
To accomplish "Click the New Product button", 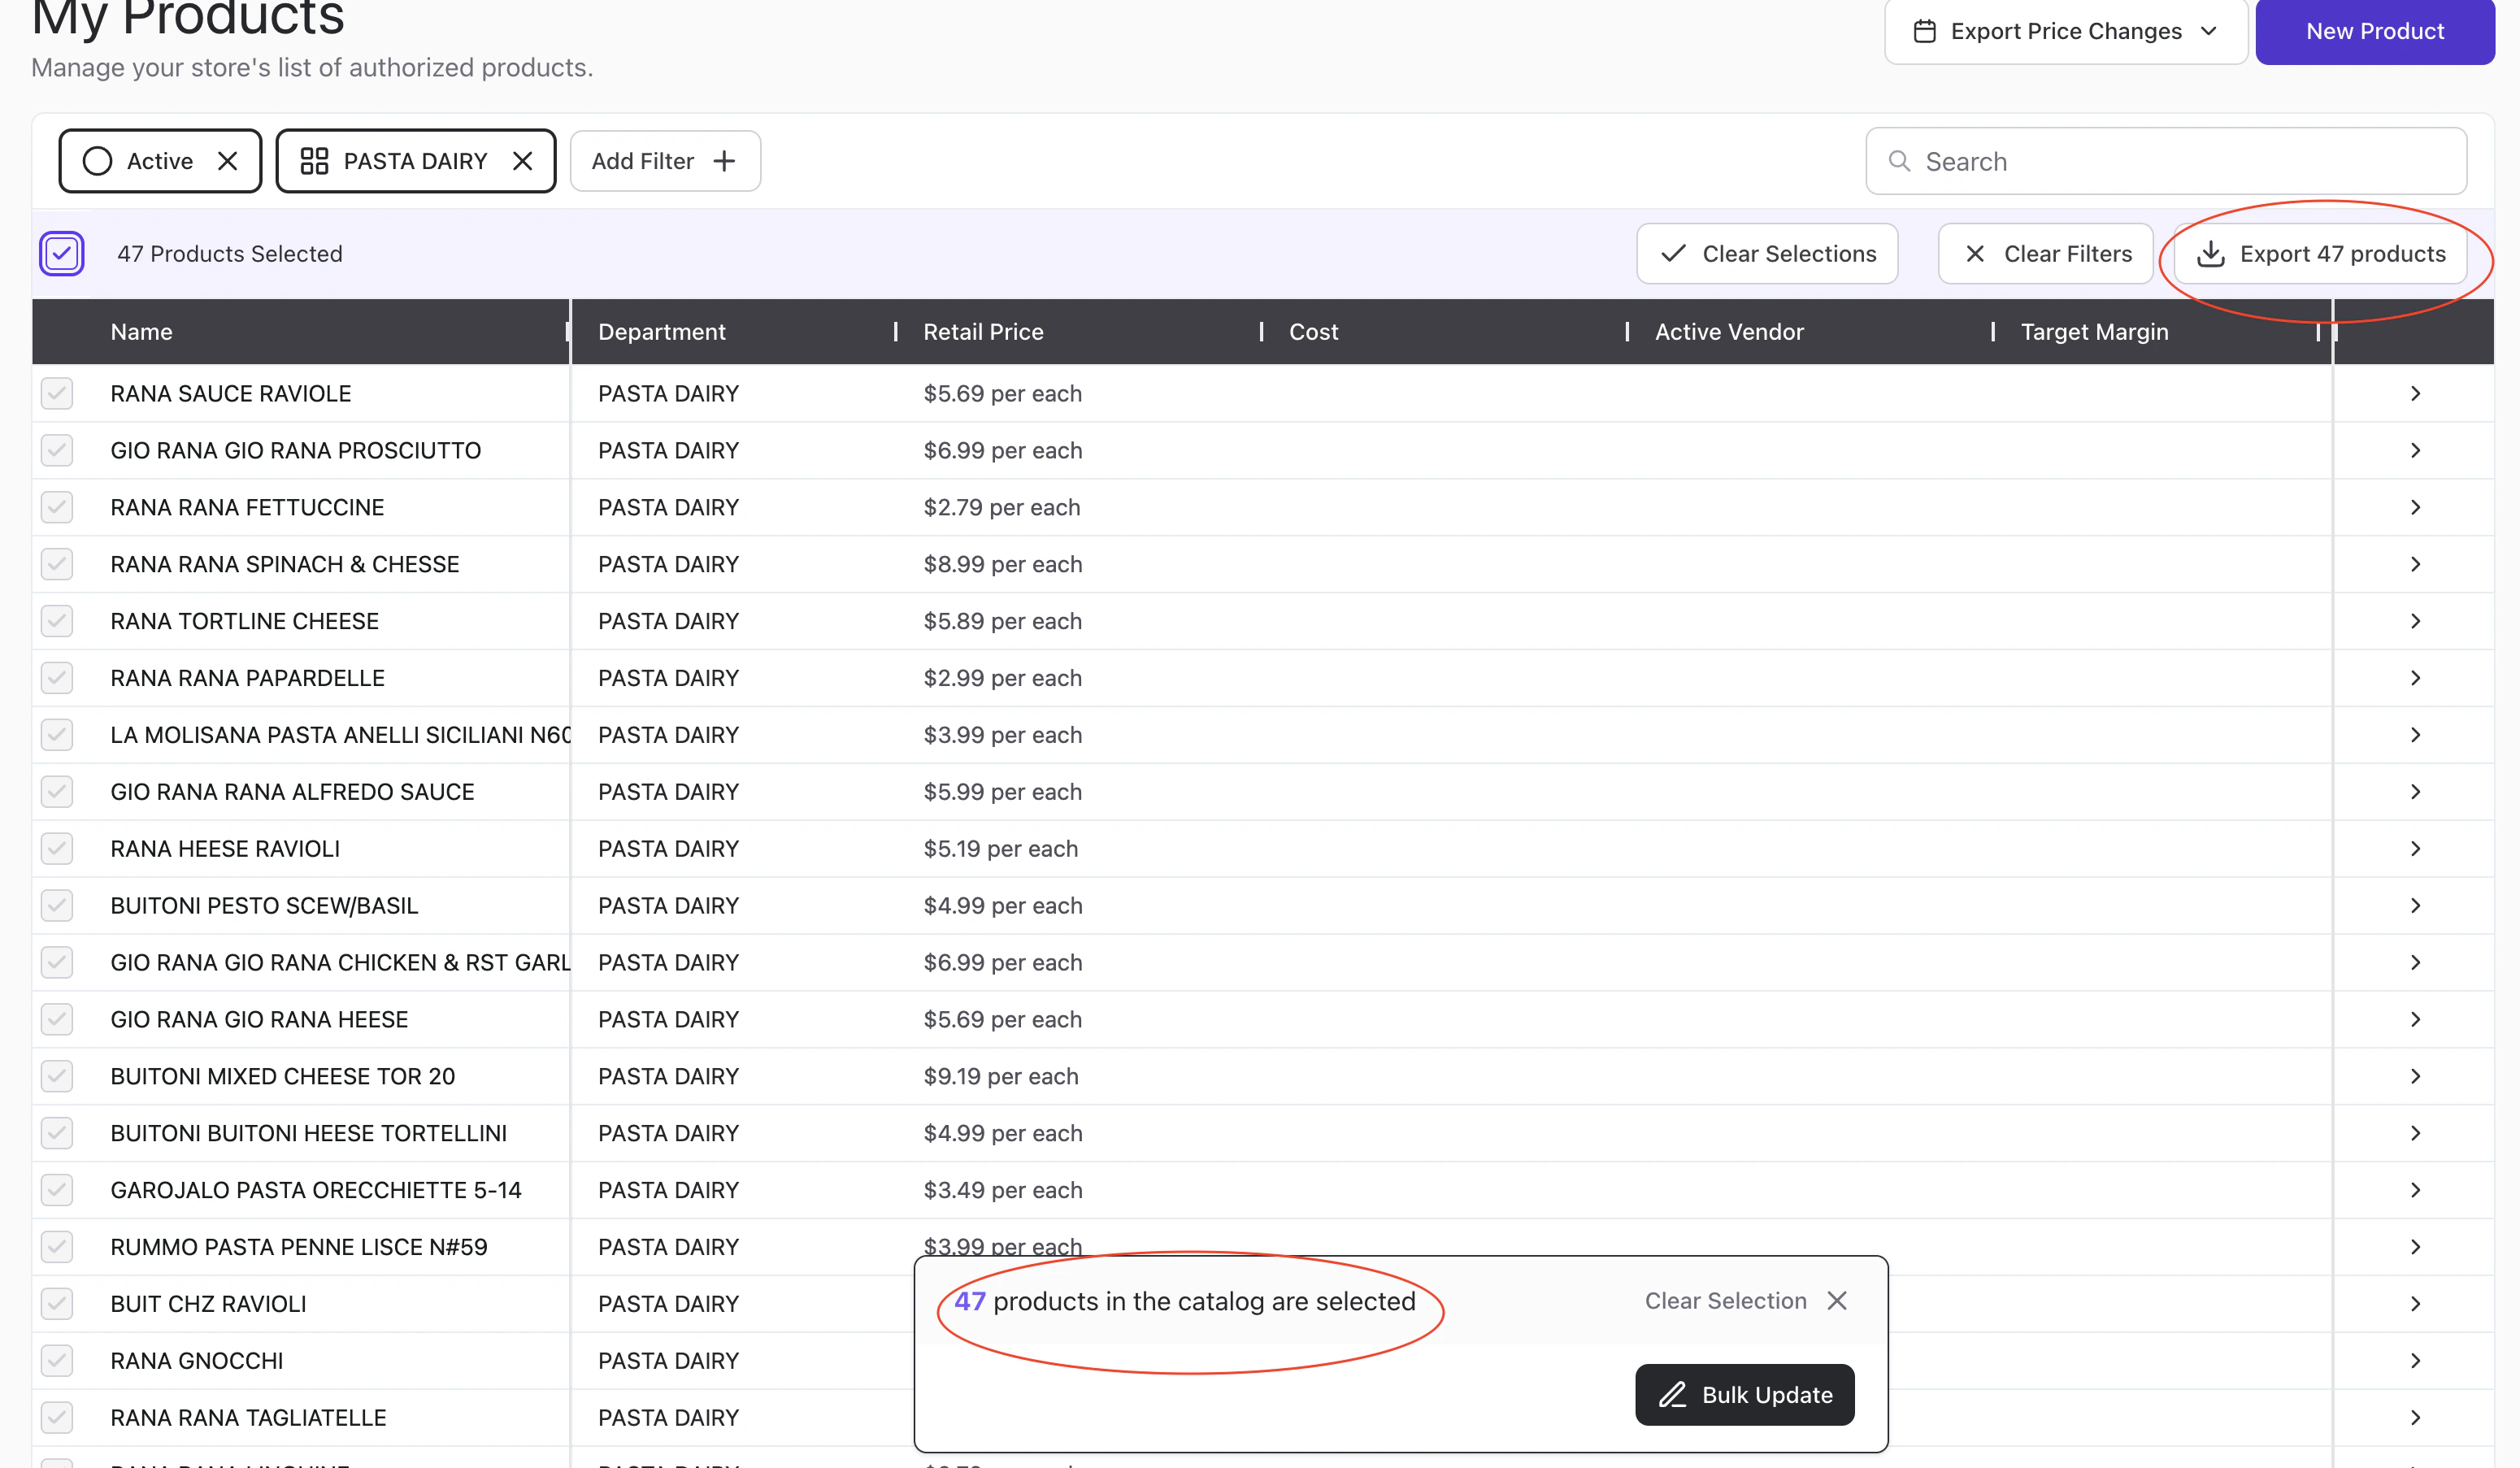I will tap(2374, 31).
